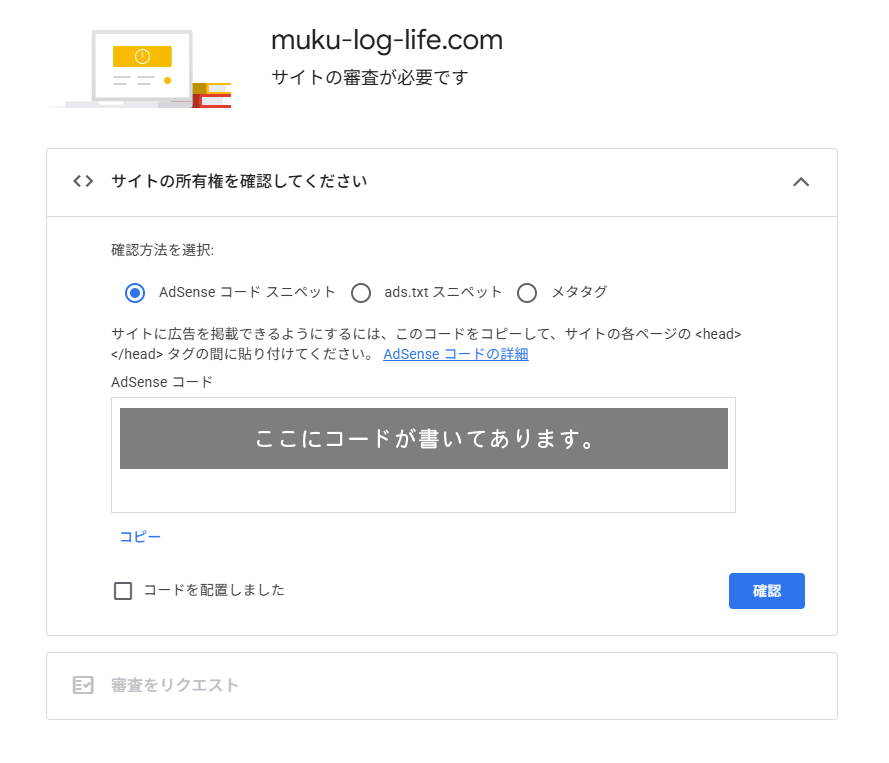Select the AdSense コード スニペット radio option
This screenshot has height=763, width=889.
135,292
